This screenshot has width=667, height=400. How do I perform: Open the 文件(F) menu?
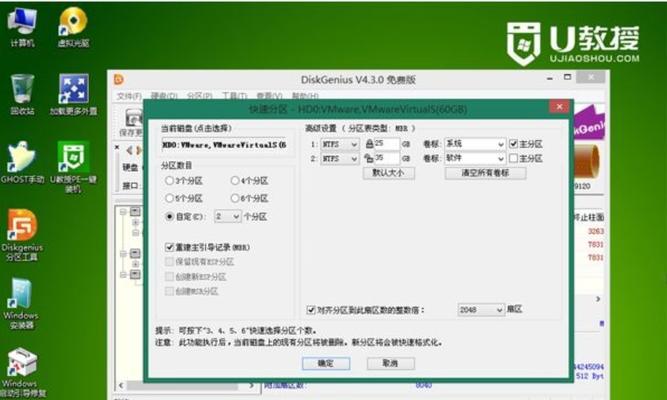tap(129, 96)
